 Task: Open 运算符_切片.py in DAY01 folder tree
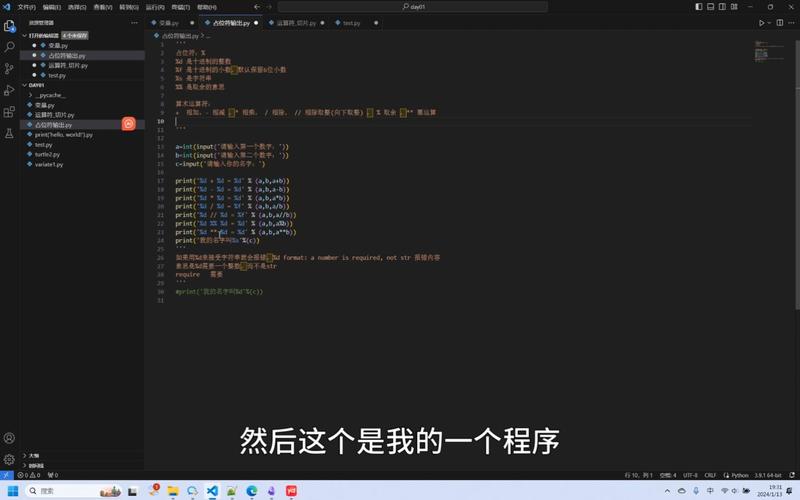54,115
